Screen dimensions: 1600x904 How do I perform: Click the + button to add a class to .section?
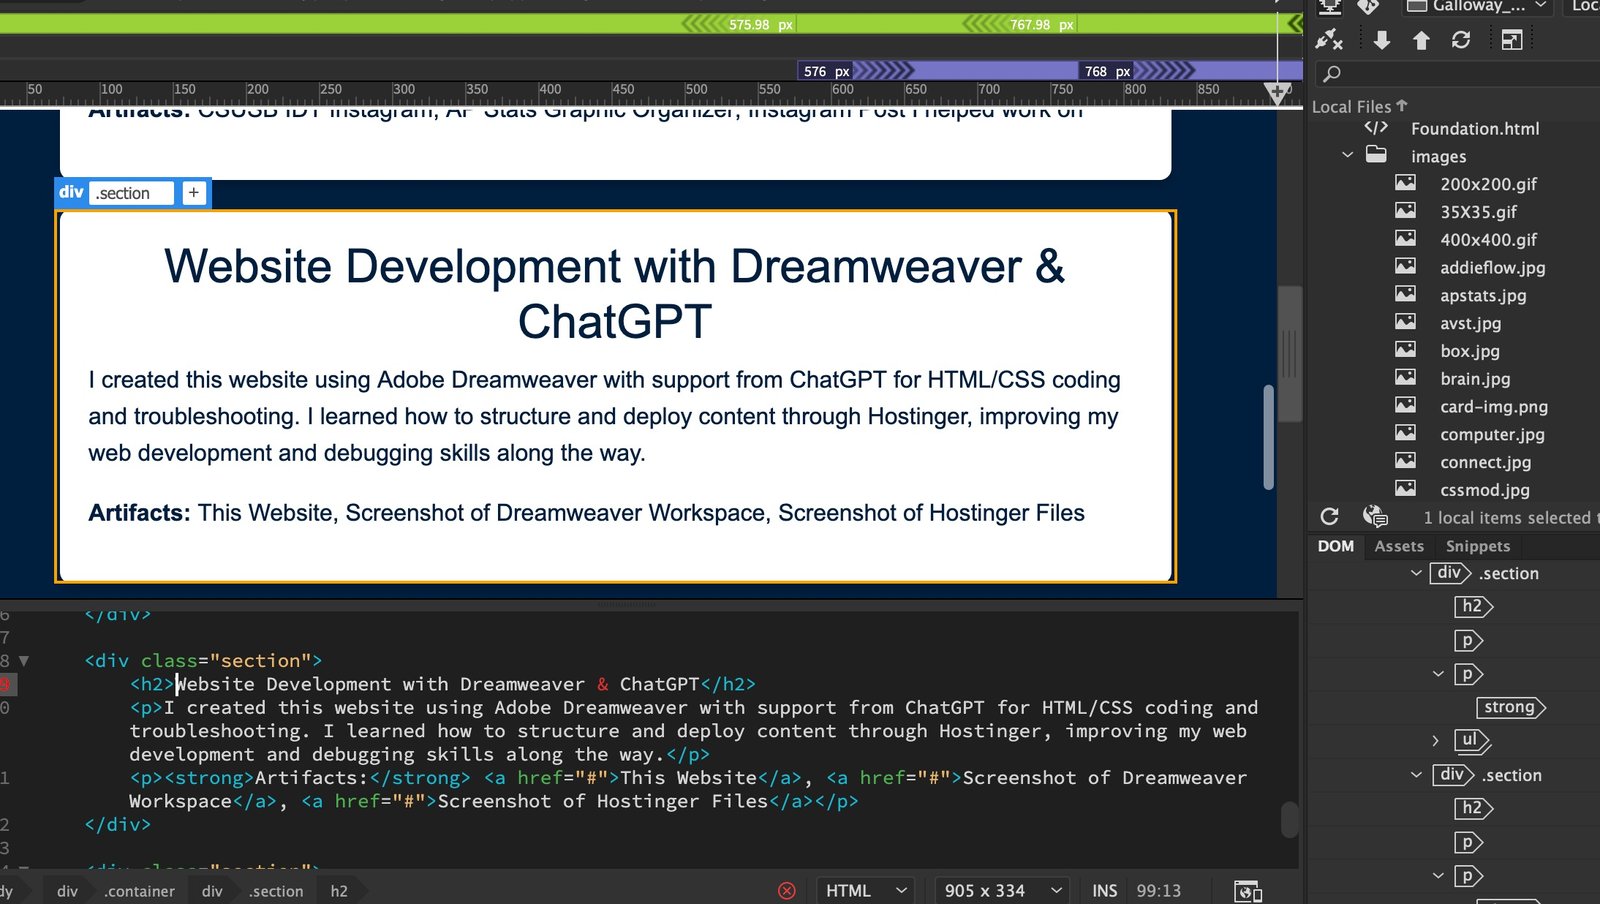pyautogui.click(x=193, y=192)
